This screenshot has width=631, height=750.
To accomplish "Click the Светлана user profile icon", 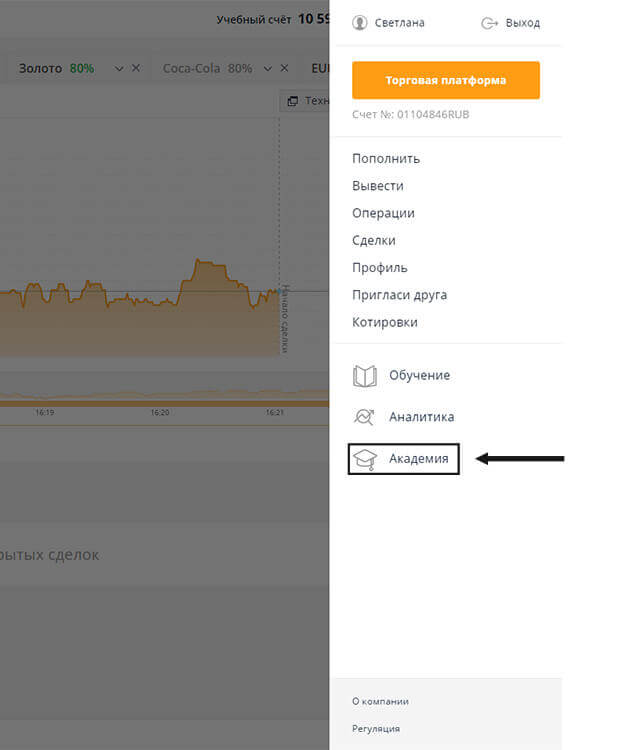I will [360, 23].
